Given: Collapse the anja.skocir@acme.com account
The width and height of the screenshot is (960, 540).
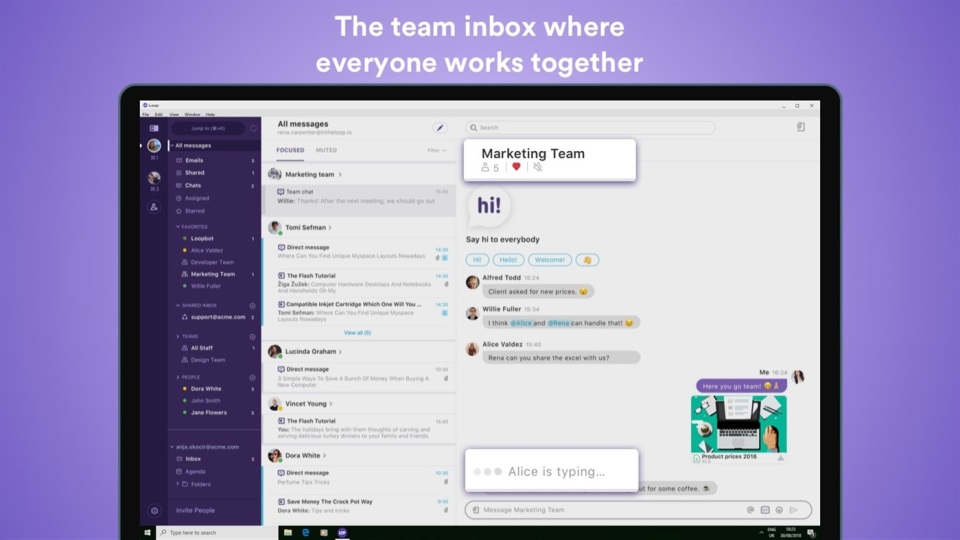Looking at the screenshot, I should tap(172, 447).
